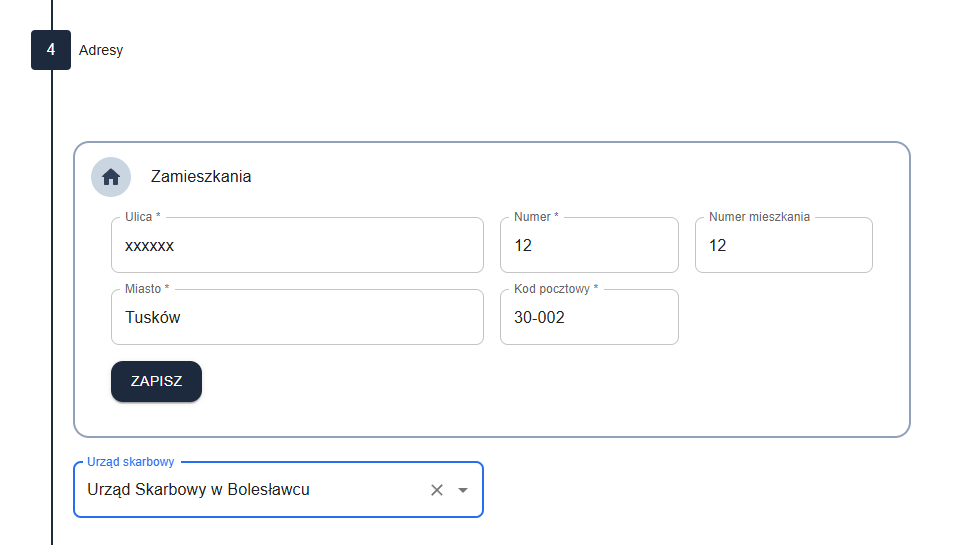Click the Zamieszkania section heading
This screenshot has width=960, height=545.
coord(201,177)
